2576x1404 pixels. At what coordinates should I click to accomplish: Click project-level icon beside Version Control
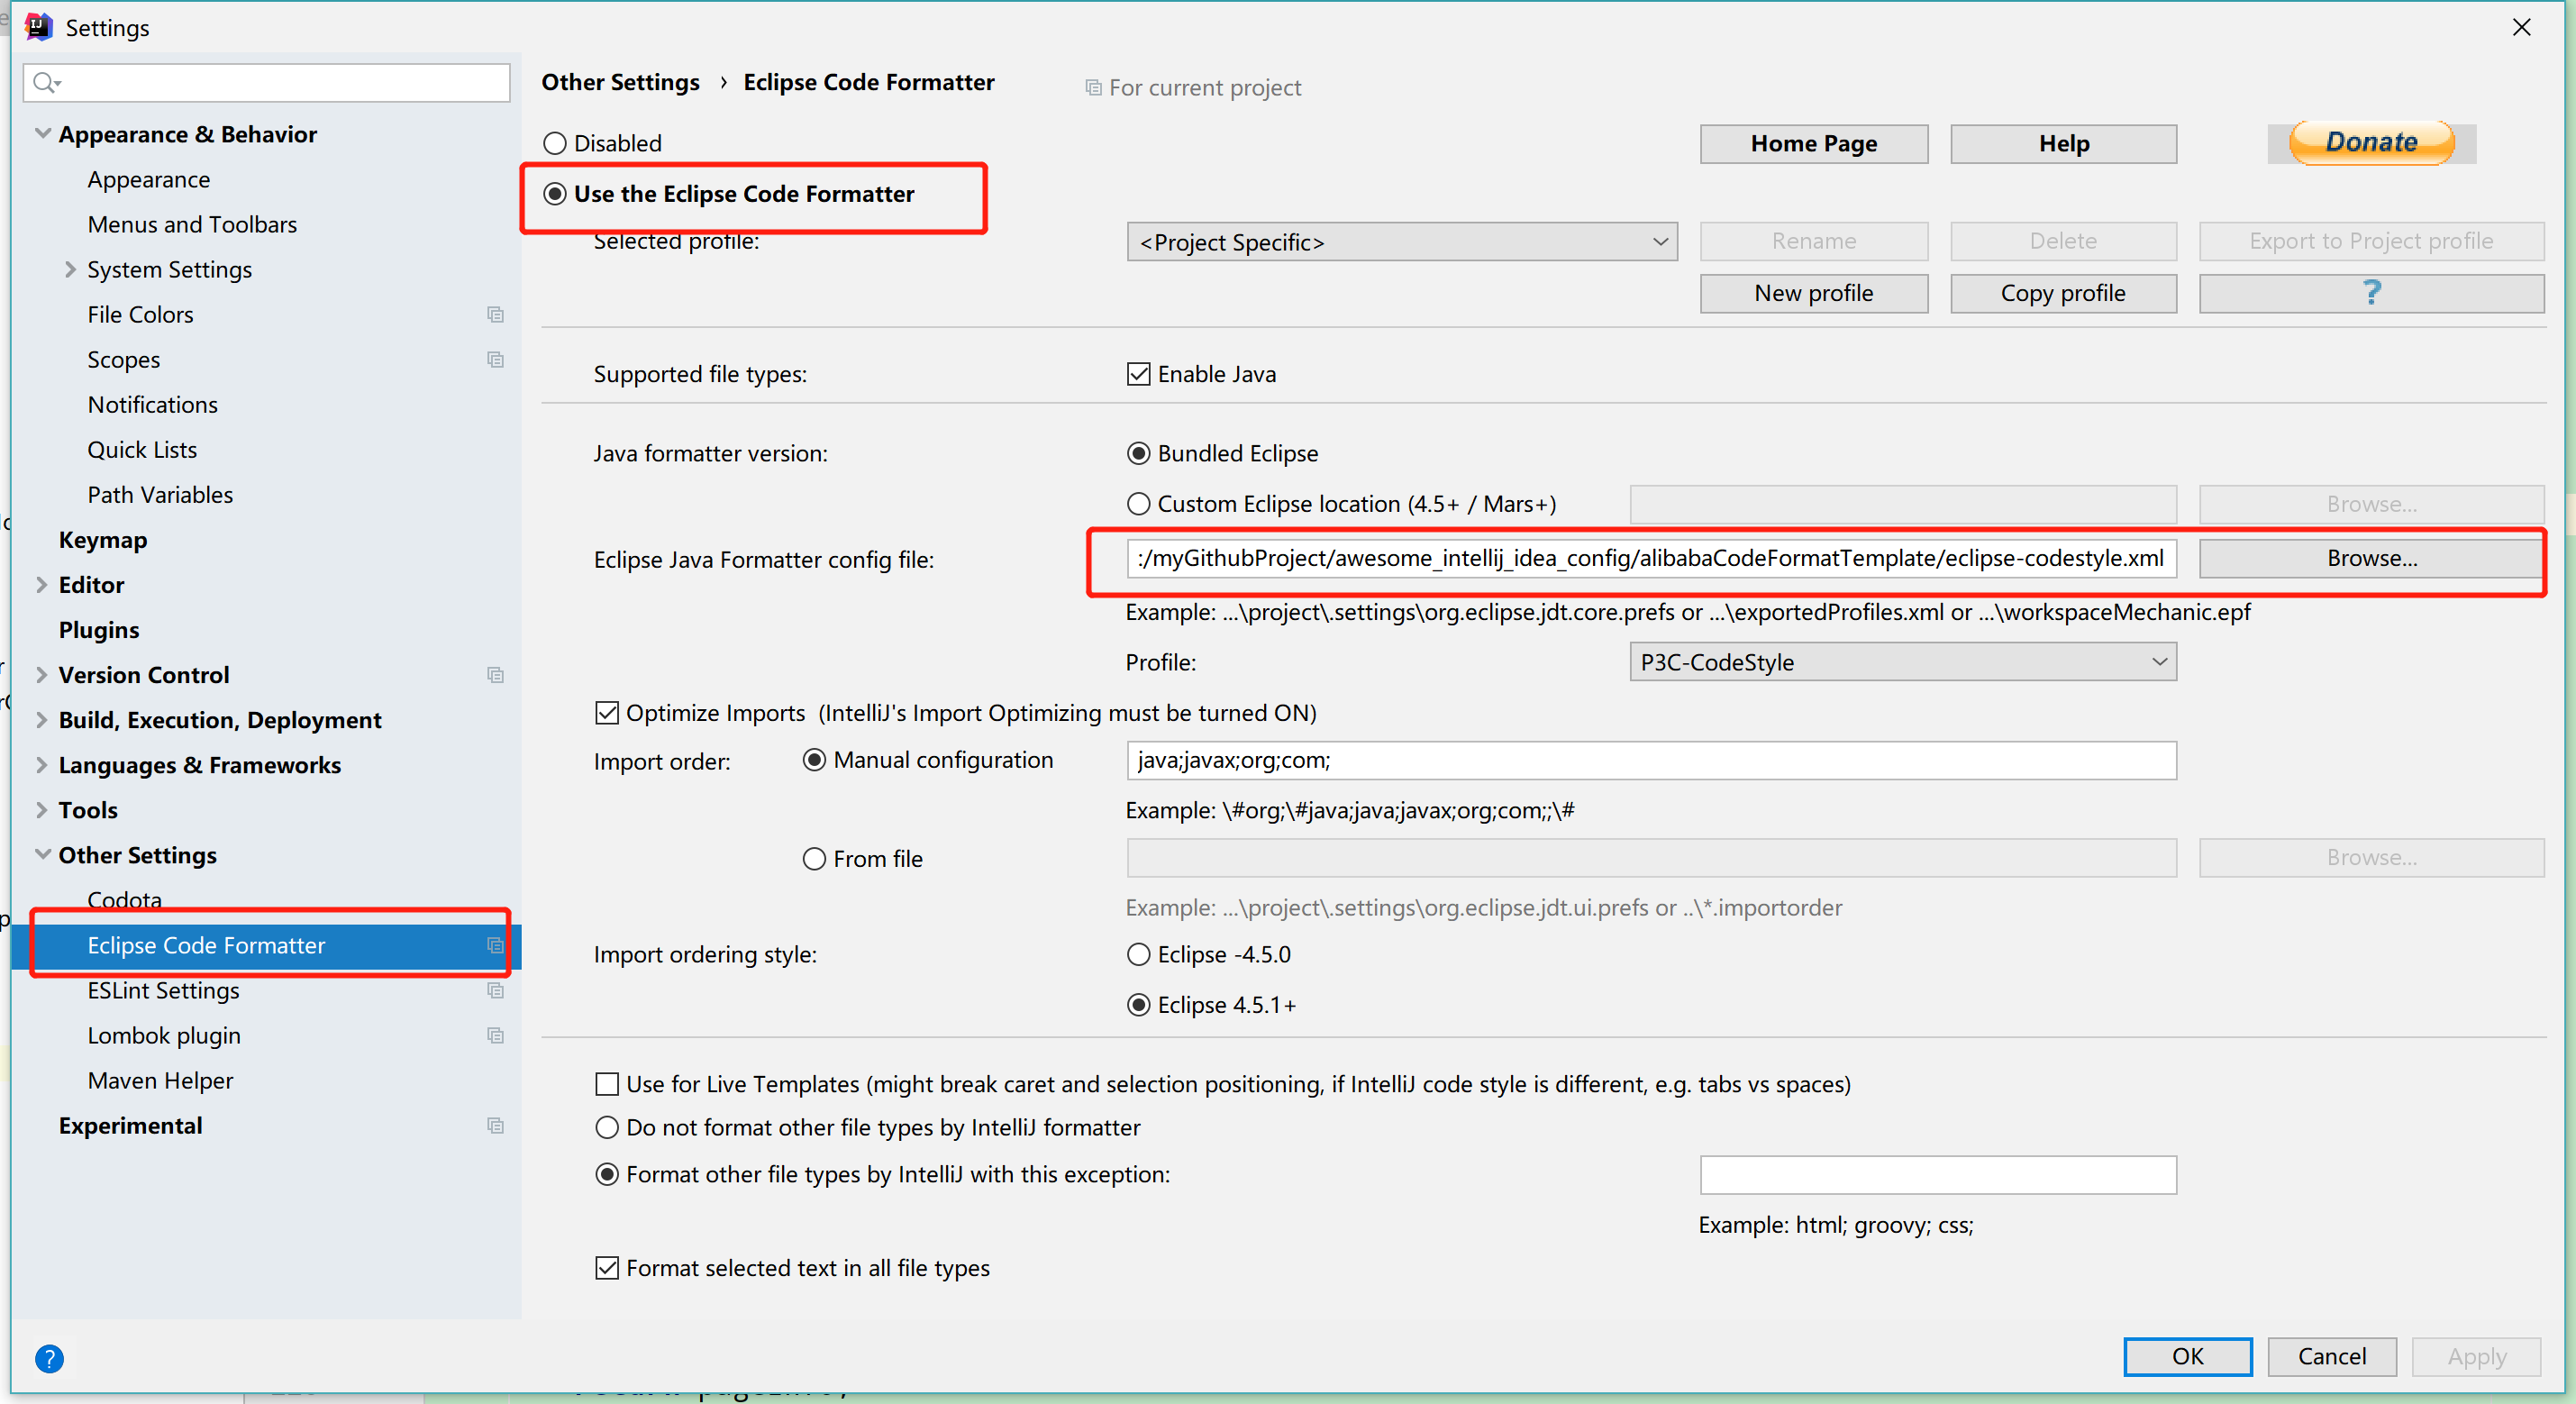tap(495, 675)
